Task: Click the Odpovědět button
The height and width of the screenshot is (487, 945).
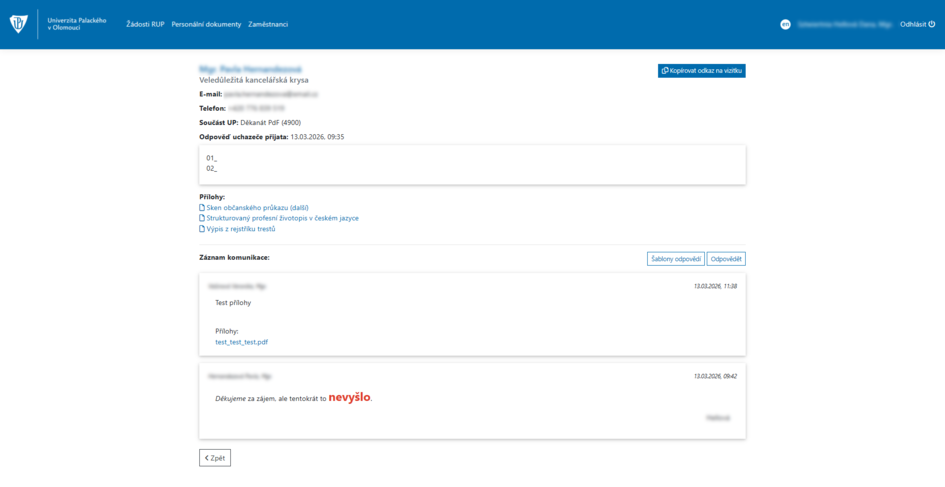Action: click(x=726, y=259)
